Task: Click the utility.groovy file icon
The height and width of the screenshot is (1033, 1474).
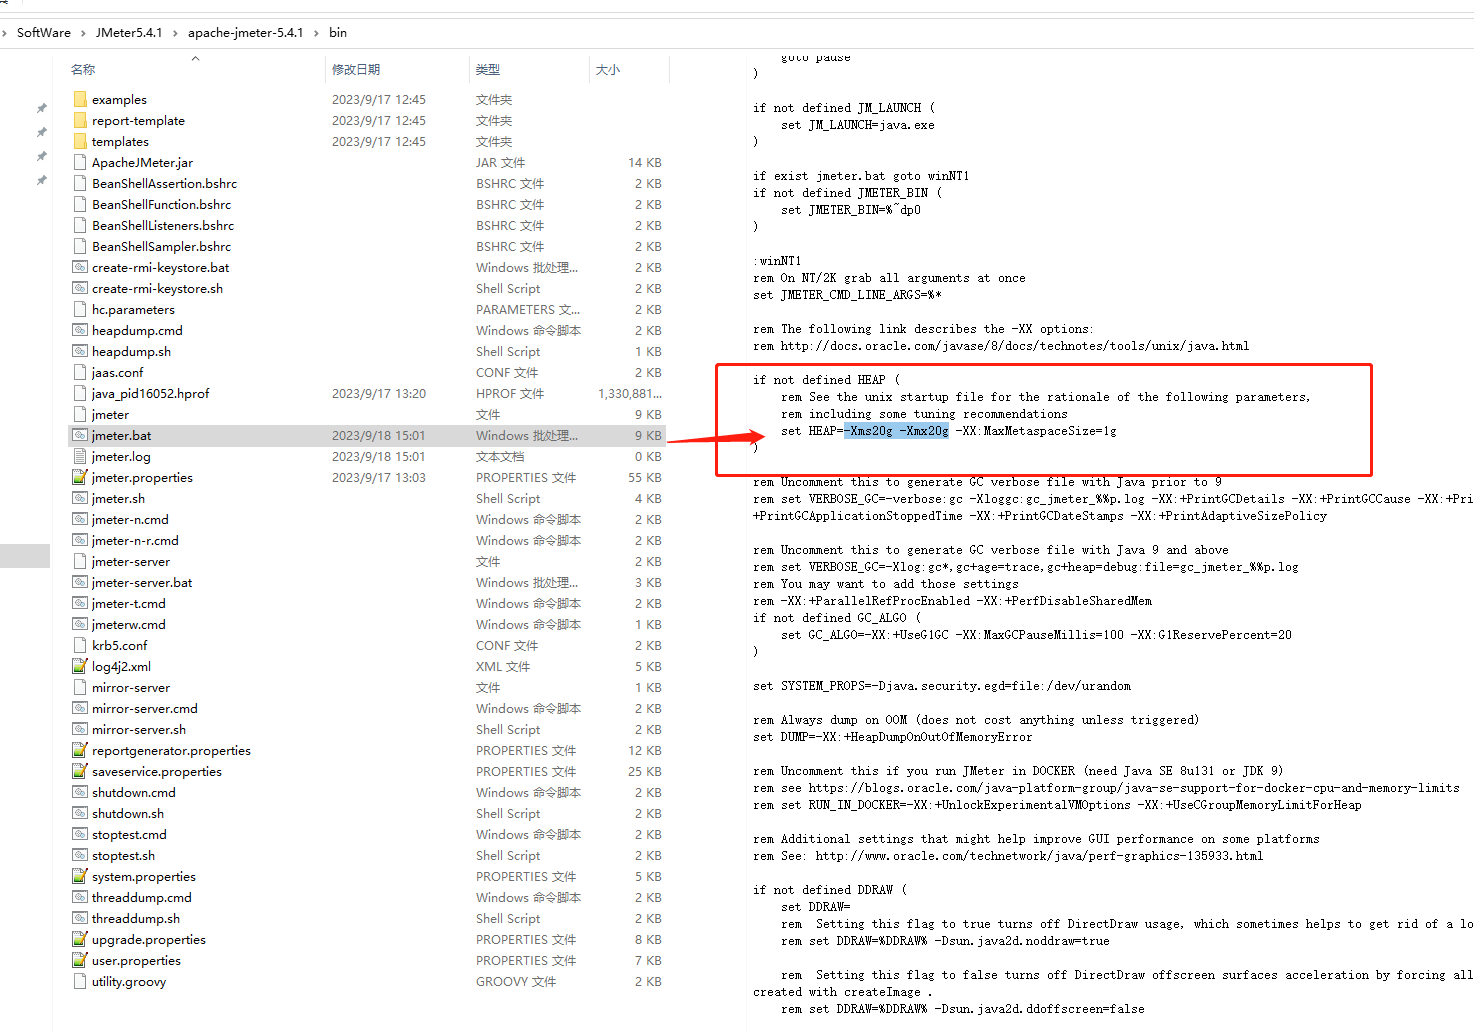Action: tap(80, 981)
